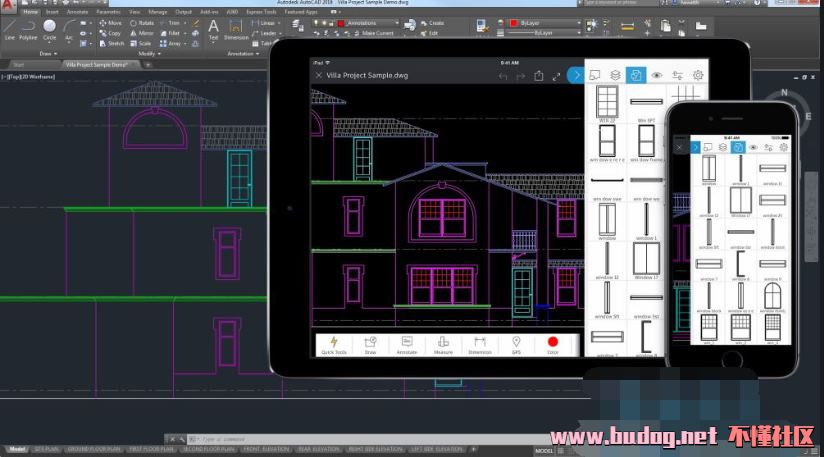Viewport: 824px width, 457px height.
Task: Click the red Annotations layer color swatch
Action: click(x=341, y=23)
